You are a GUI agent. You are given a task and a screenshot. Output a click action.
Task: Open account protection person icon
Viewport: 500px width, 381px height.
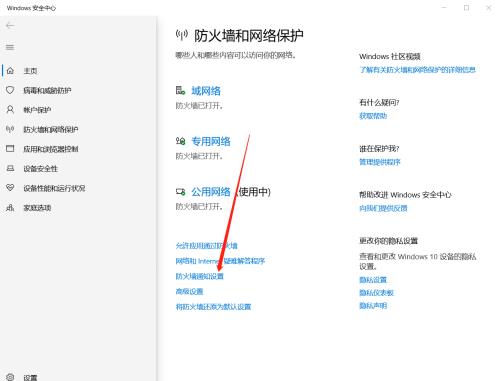tap(10, 110)
